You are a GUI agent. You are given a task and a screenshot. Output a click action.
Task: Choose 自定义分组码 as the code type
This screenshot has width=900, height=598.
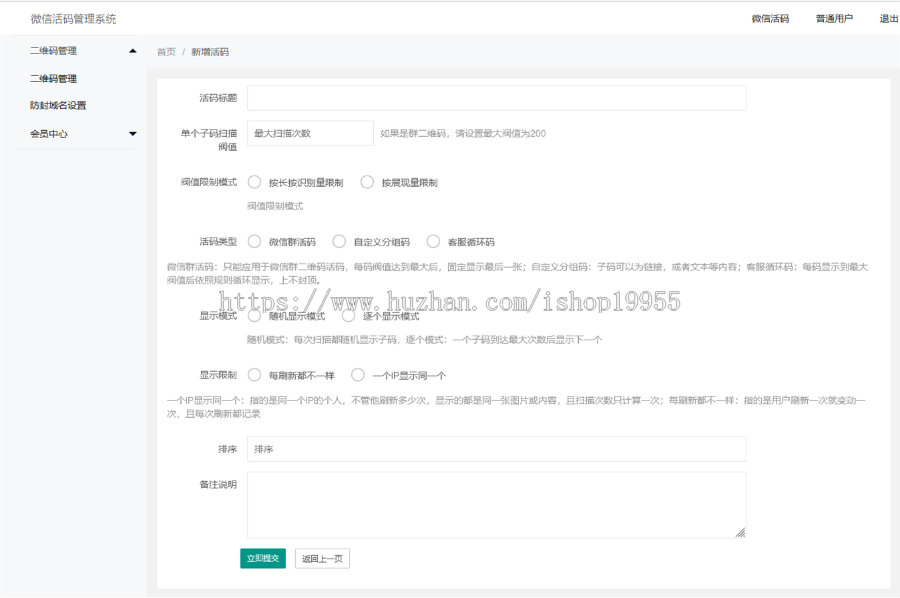point(339,241)
